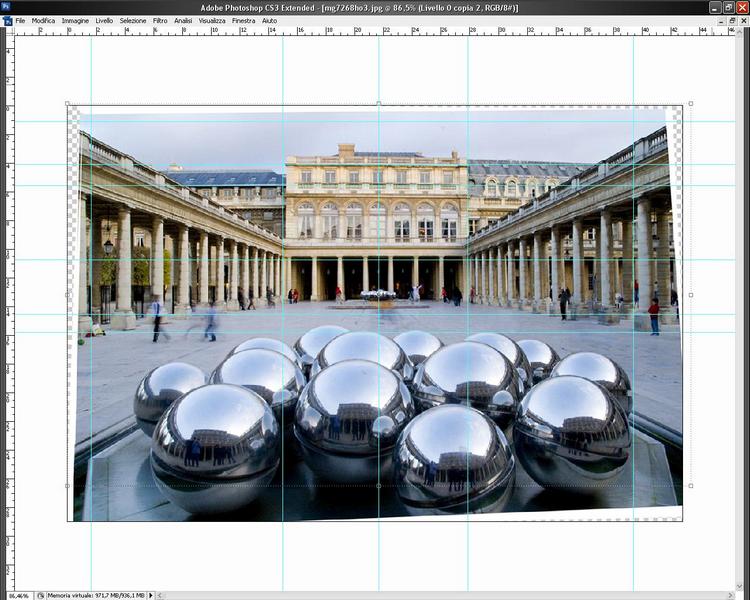Open the Livello menu

pos(104,20)
